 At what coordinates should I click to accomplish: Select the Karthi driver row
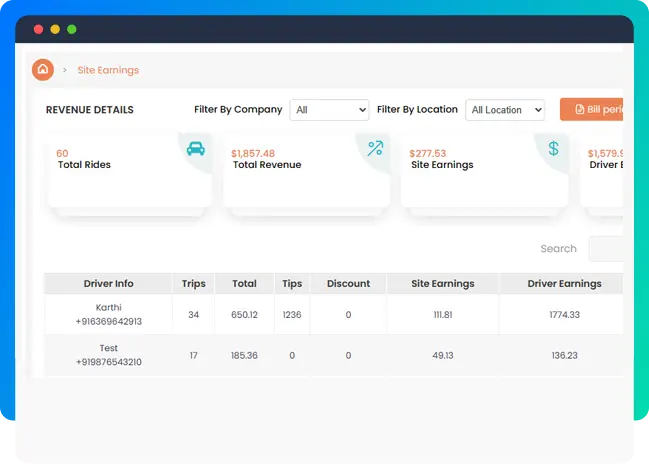tap(108, 315)
